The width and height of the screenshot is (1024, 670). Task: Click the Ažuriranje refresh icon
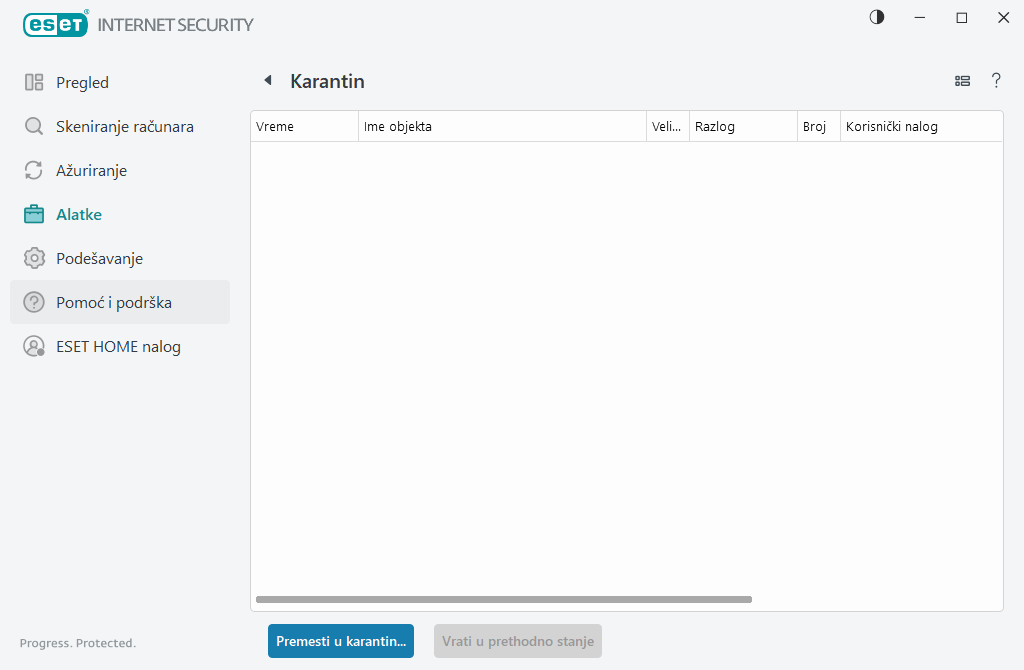pyautogui.click(x=34, y=171)
